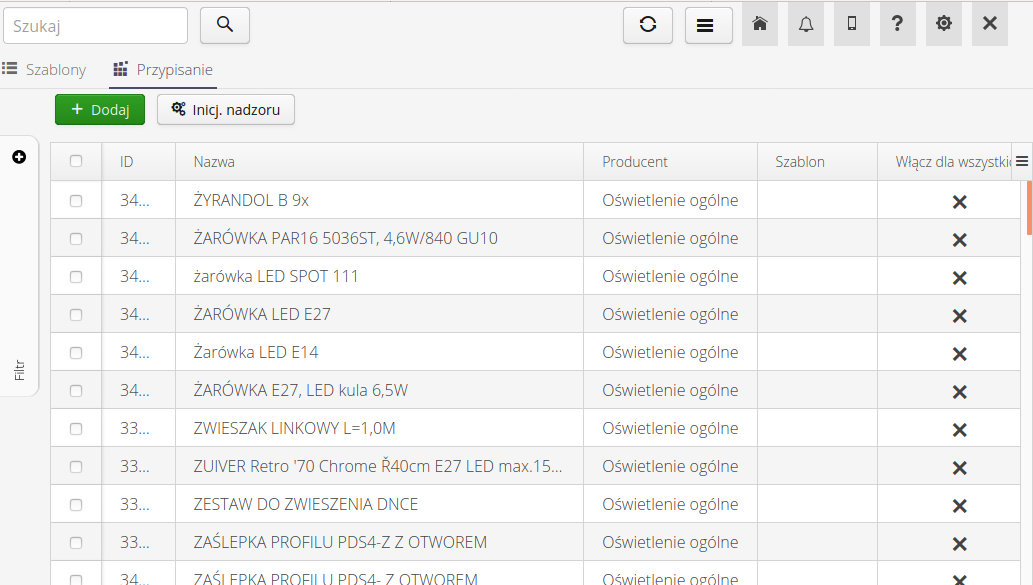Open the hamburger menu in the toolbar
This screenshot has width=1033, height=585.
pyautogui.click(x=708, y=25)
